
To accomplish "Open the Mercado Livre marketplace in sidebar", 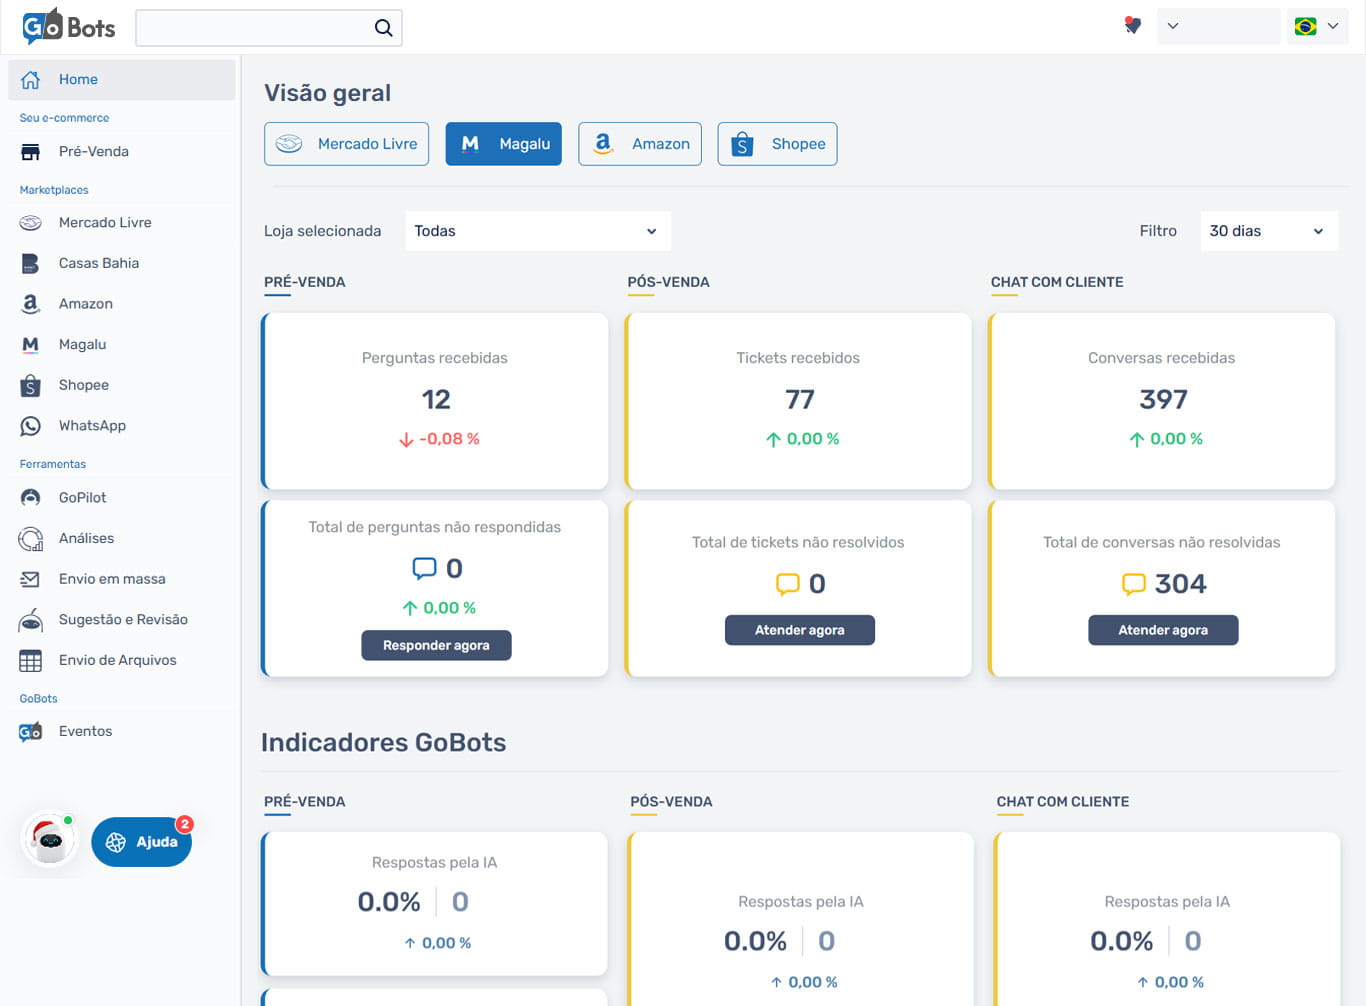I will point(104,222).
